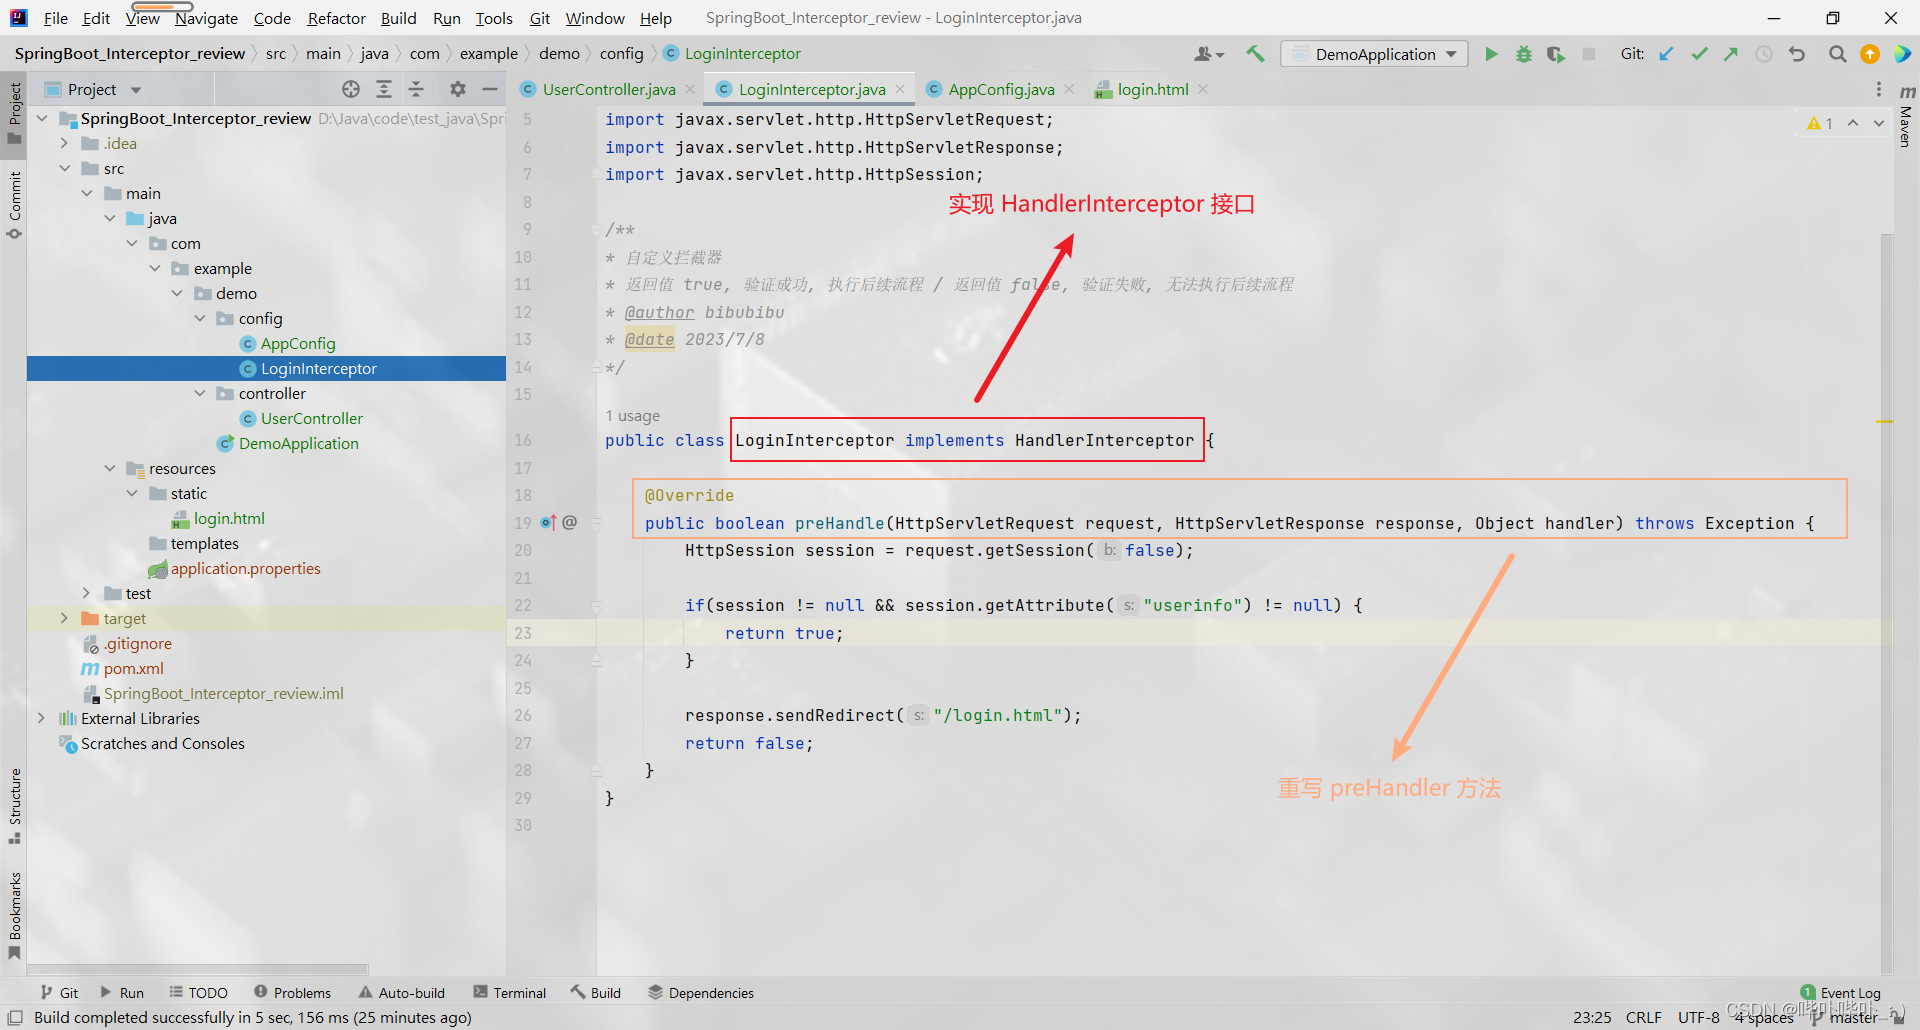Click the stop process icon
Screen dimensions: 1920x1030
click(1588, 54)
